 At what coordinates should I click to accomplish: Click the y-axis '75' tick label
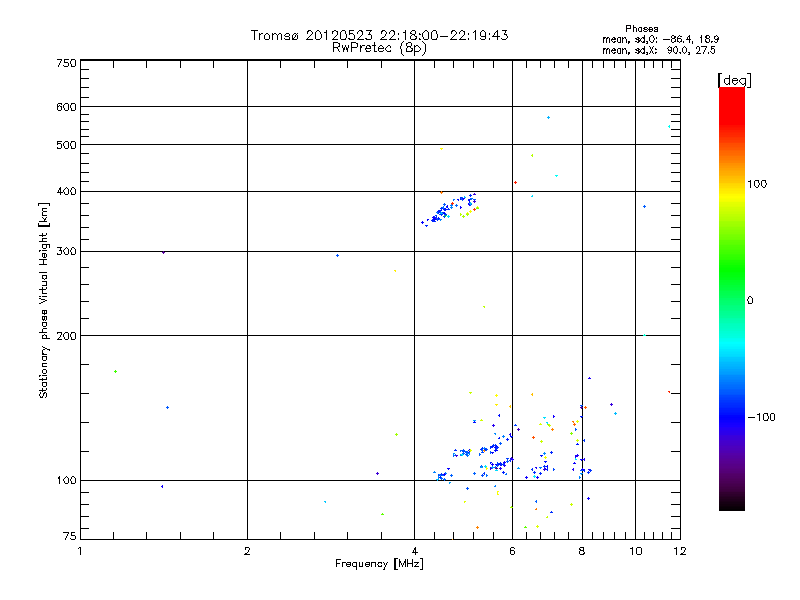click(70, 536)
